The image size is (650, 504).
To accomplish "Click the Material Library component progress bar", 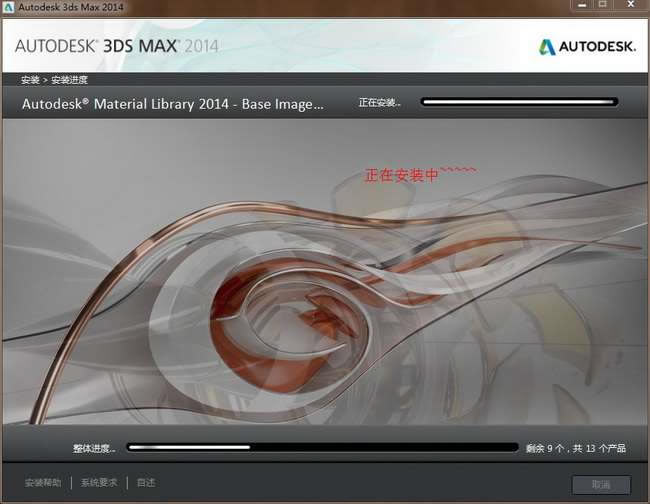I will point(519,102).
